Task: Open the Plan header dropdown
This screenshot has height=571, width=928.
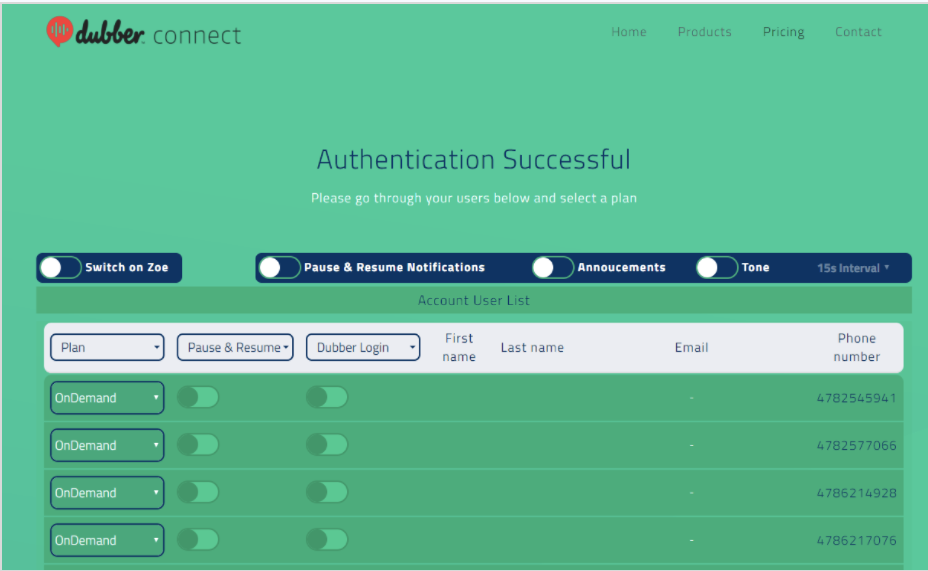Action: (107, 347)
